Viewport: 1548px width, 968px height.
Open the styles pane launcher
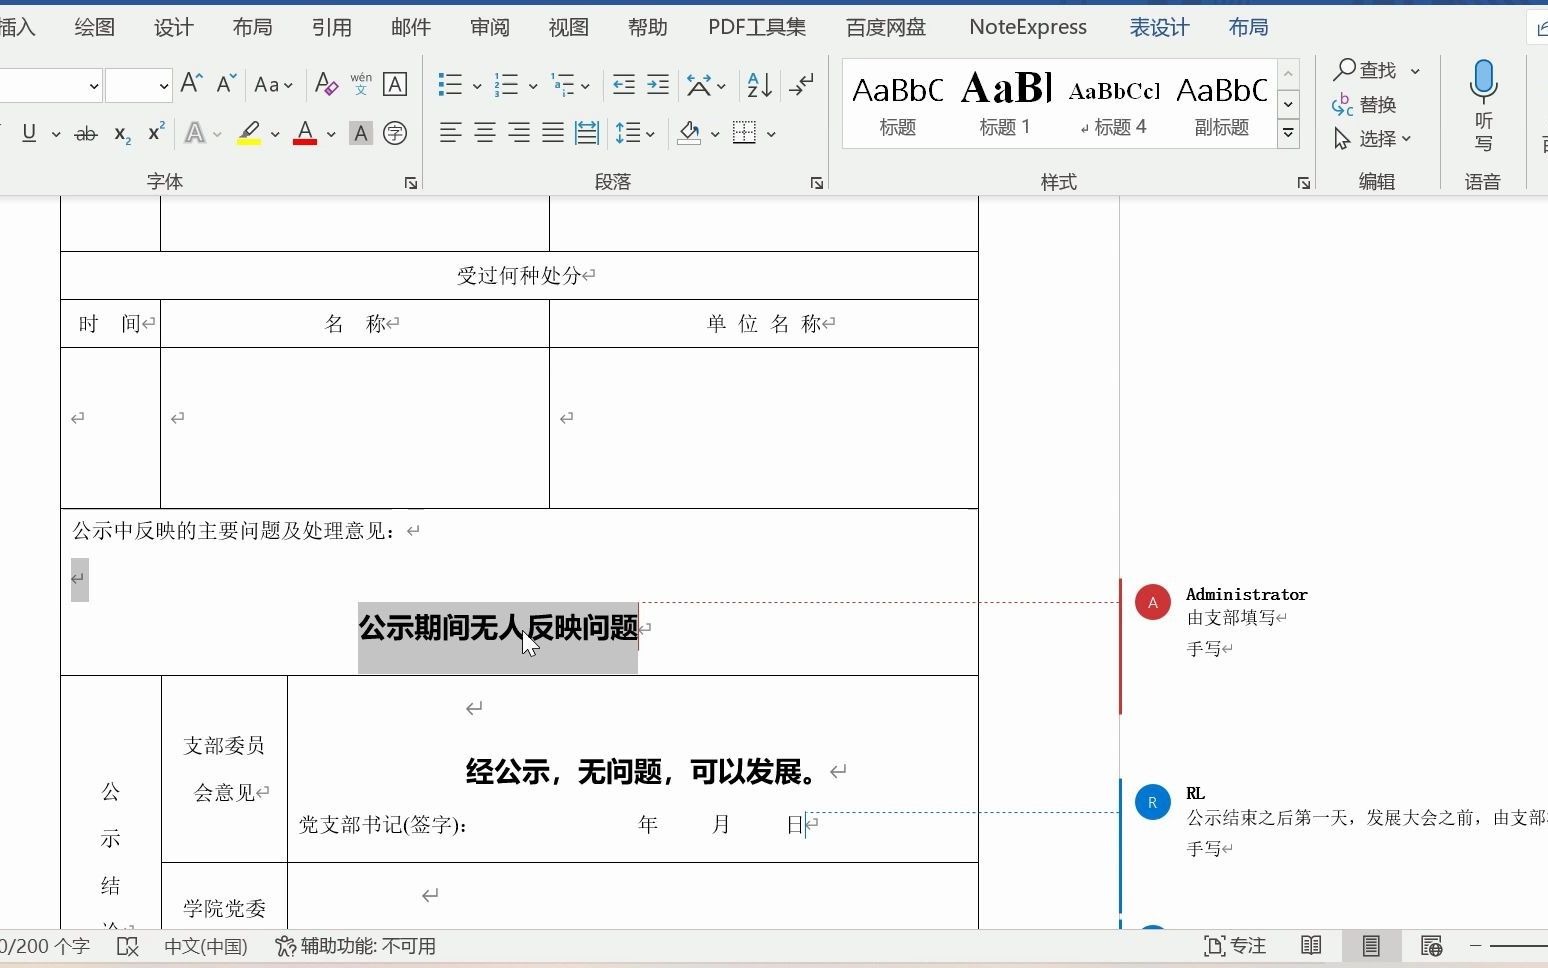tap(1304, 183)
